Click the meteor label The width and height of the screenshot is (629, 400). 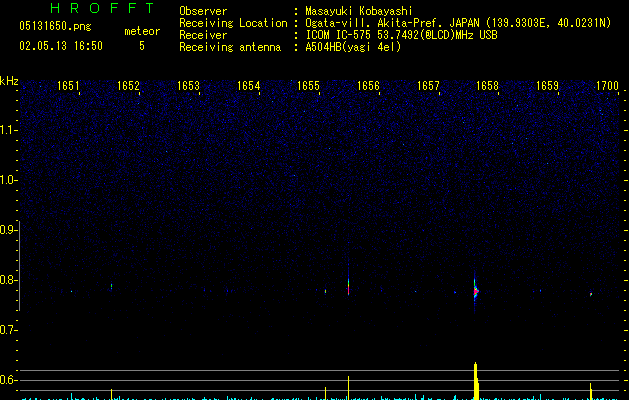tap(142, 31)
